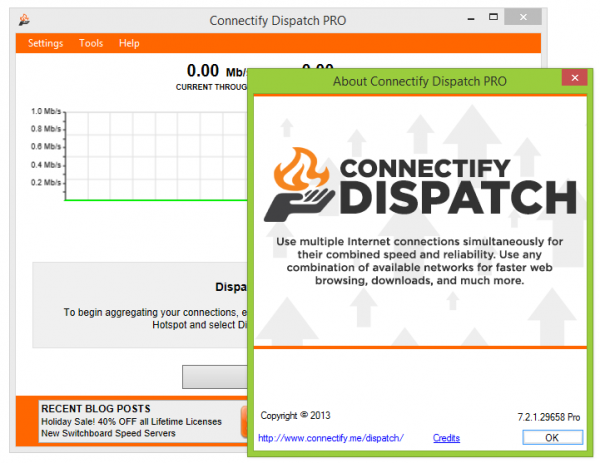Close the About Connectify Dispatch PRO dialog
The height and width of the screenshot is (463, 600).
coord(574,78)
